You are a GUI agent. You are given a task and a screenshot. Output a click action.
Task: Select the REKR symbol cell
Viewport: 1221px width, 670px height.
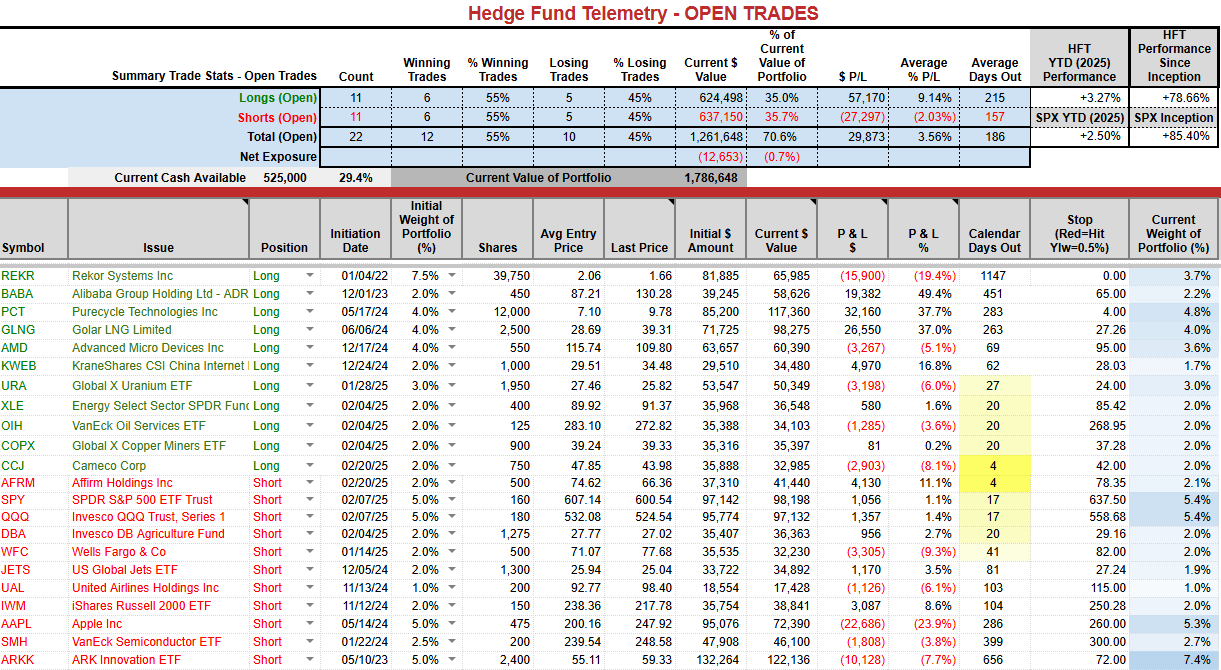[34, 276]
